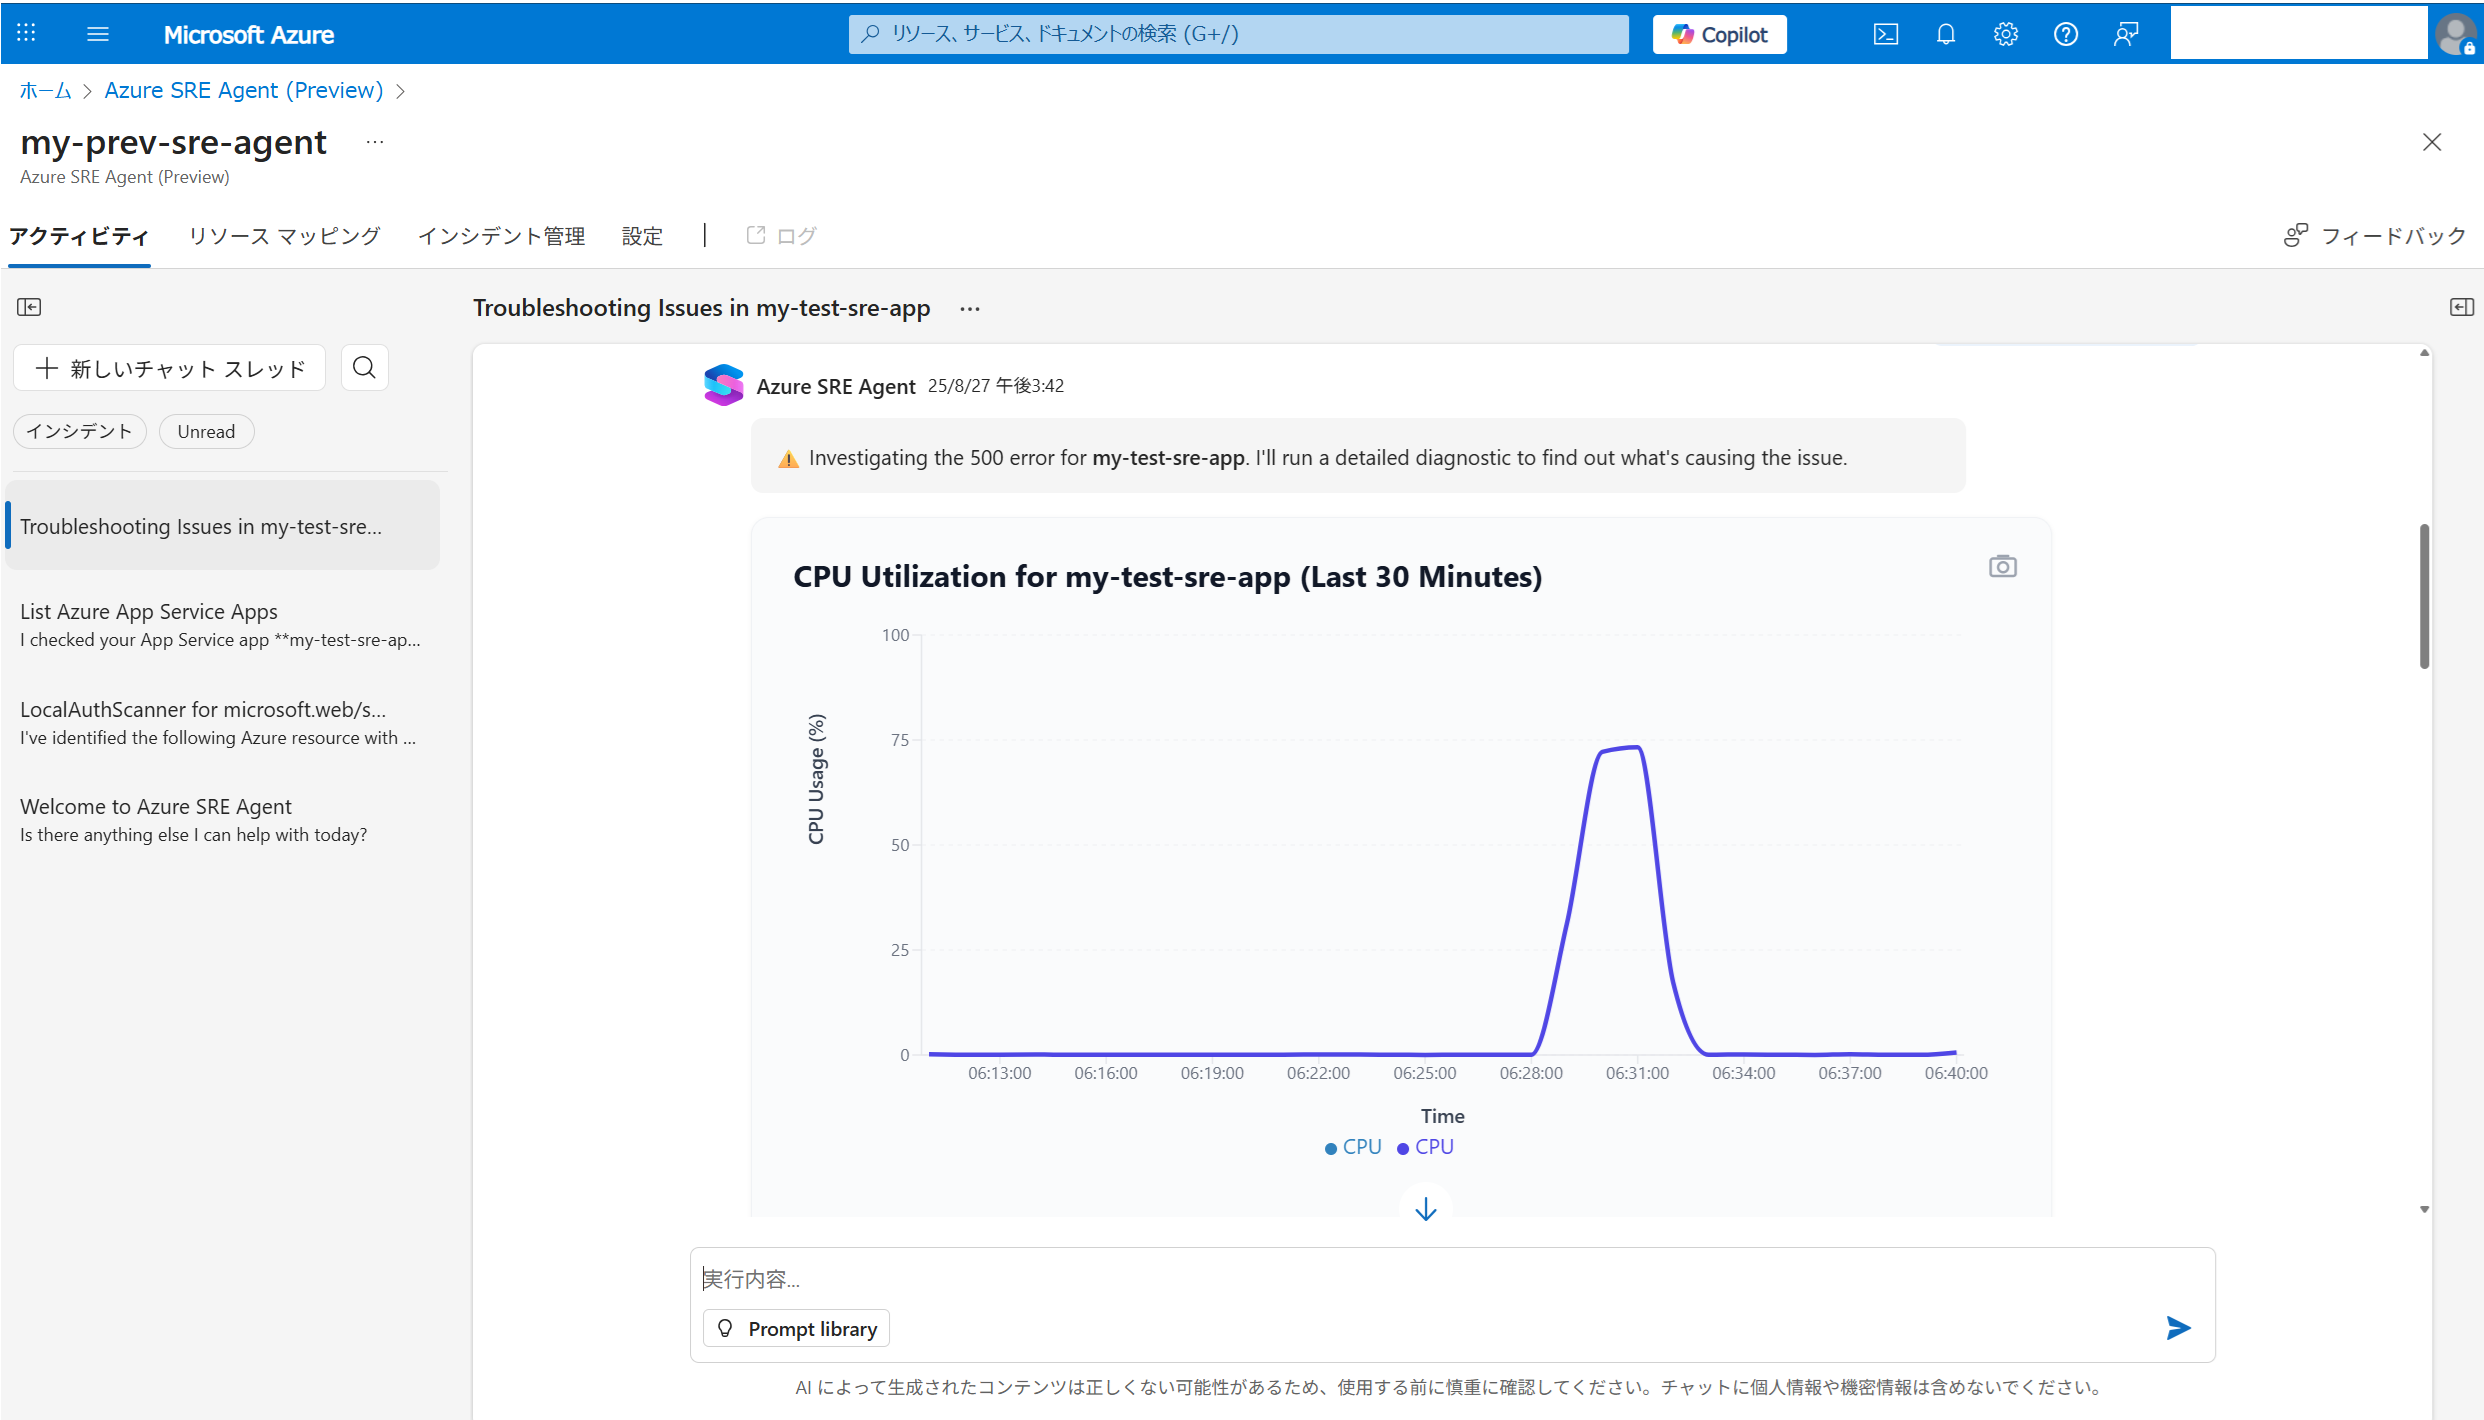Viewport: 2484px width, 1420px height.
Task: Toggle the インシデント filter chip
Action: coord(80,431)
